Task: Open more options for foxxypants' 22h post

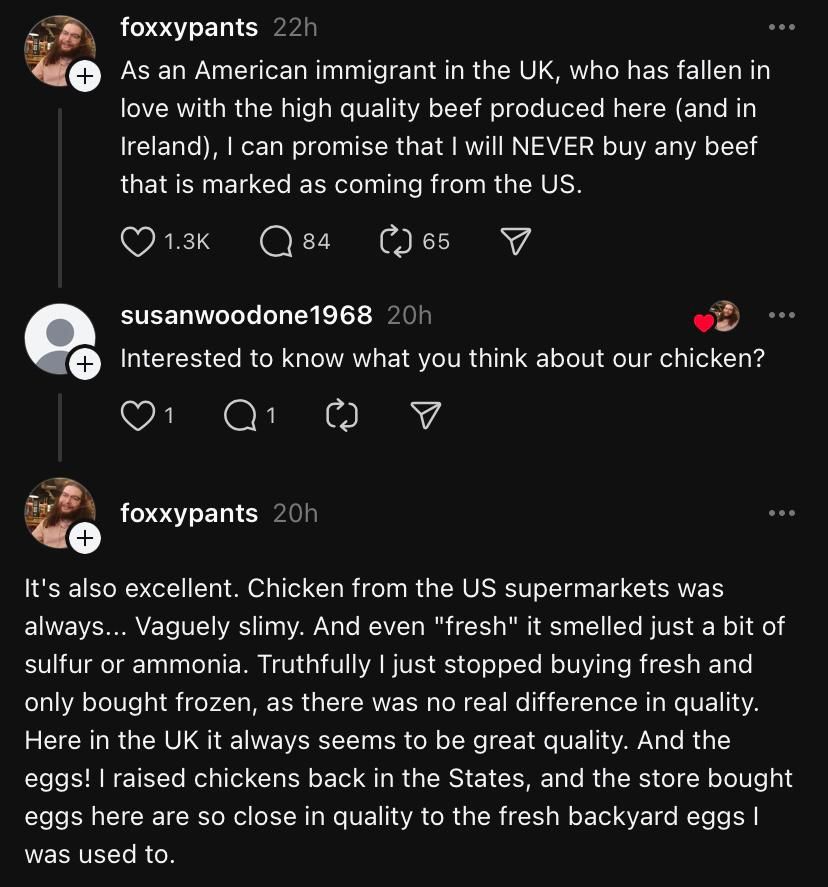Action: click(782, 27)
